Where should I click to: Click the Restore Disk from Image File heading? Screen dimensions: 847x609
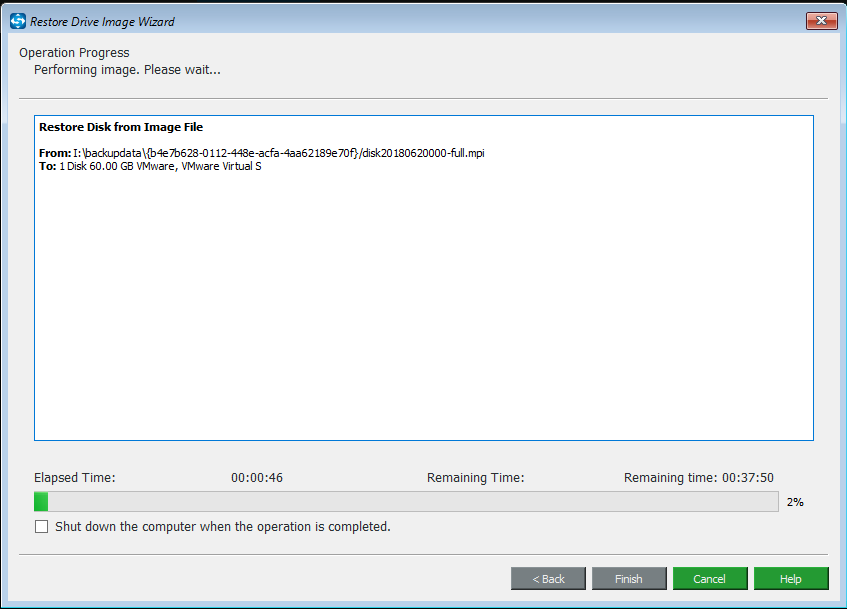tap(121, 127)
